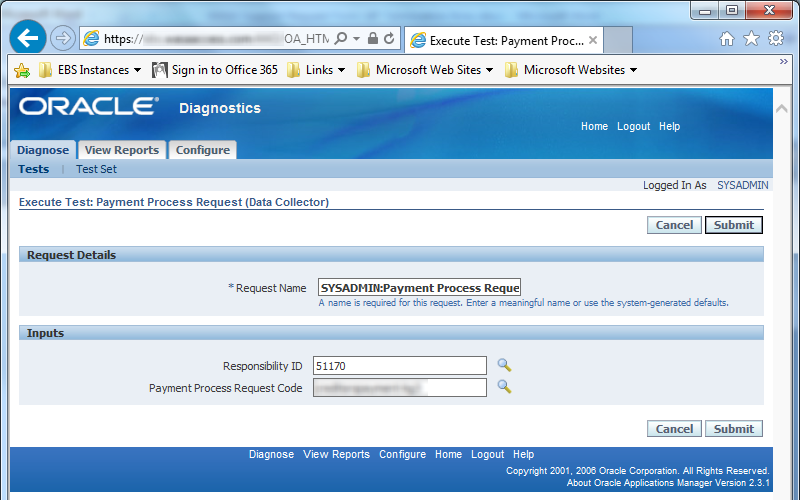
Task: Add to favorites bar star icon
Action: (22, 70)
